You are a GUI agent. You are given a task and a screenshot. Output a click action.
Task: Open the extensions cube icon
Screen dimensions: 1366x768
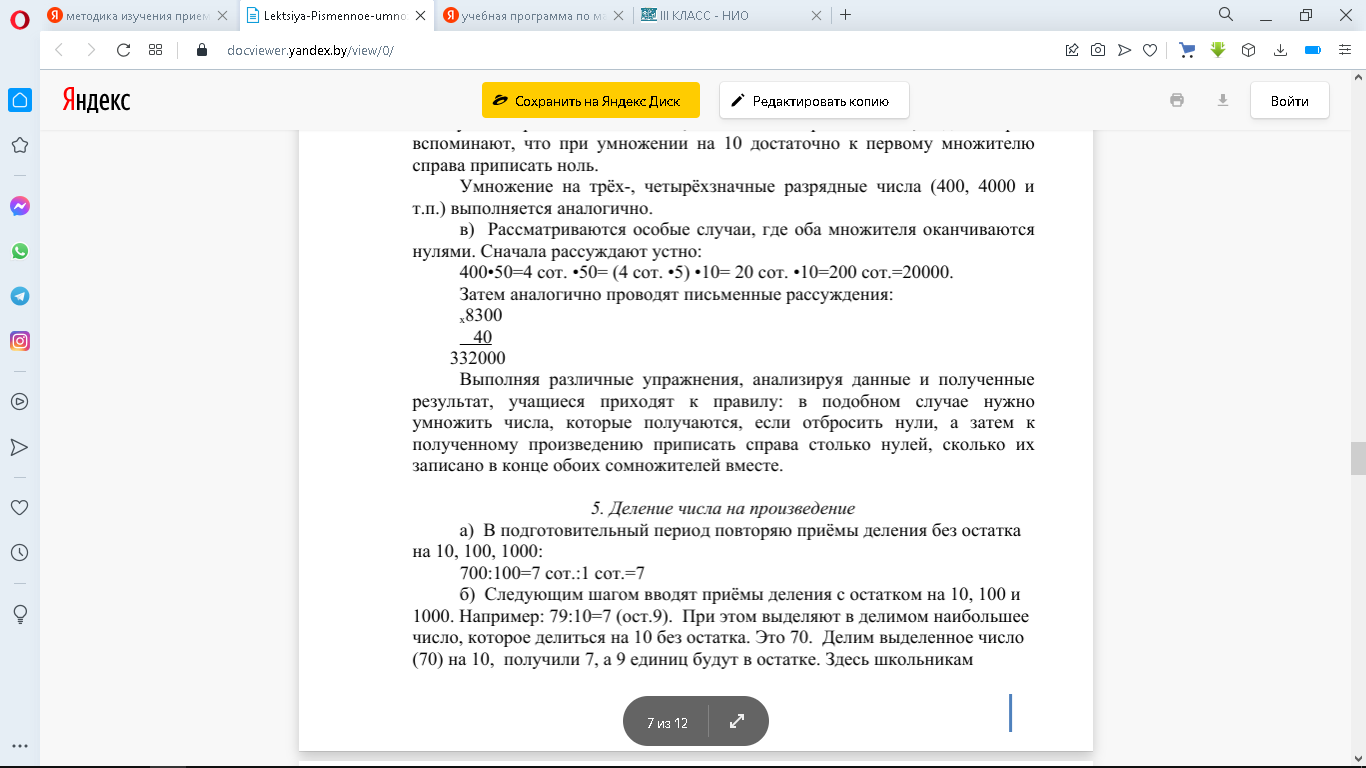(1248, 50)
